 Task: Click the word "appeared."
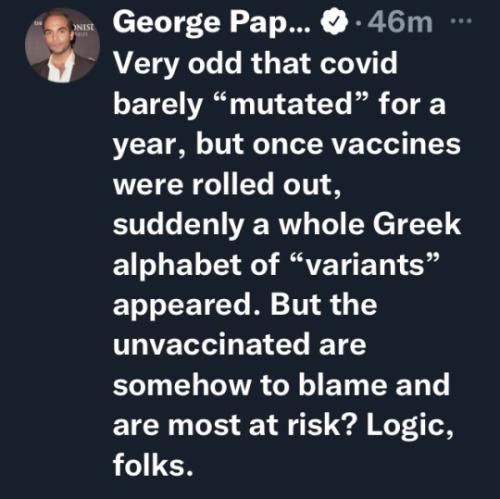[188, 307]
